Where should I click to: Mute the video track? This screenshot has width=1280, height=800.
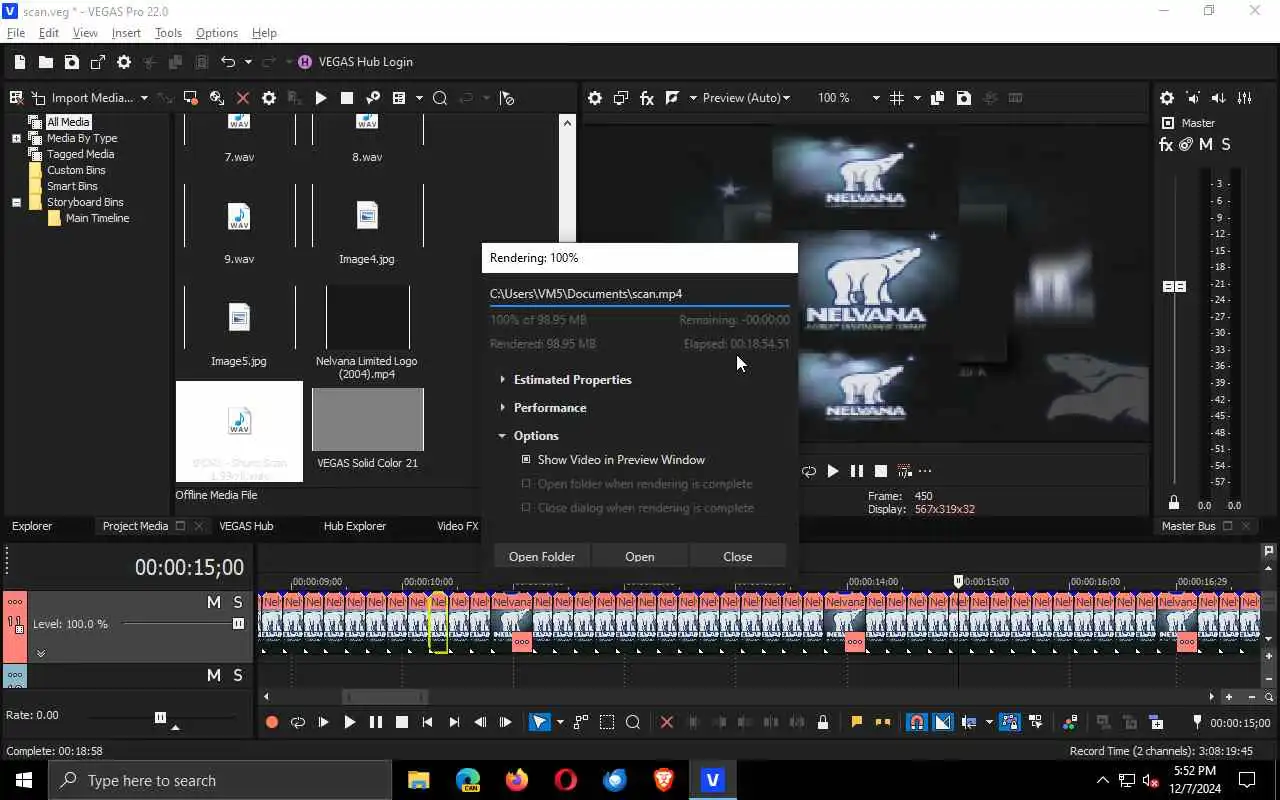tap(213, 602)
